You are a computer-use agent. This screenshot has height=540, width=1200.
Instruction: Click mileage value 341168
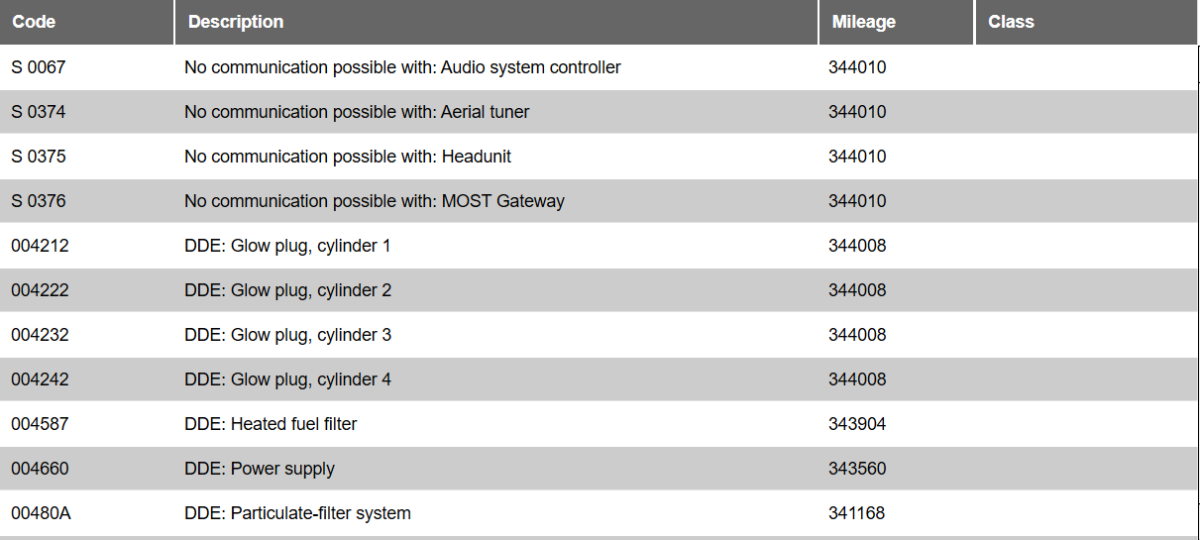click(856, 513)
